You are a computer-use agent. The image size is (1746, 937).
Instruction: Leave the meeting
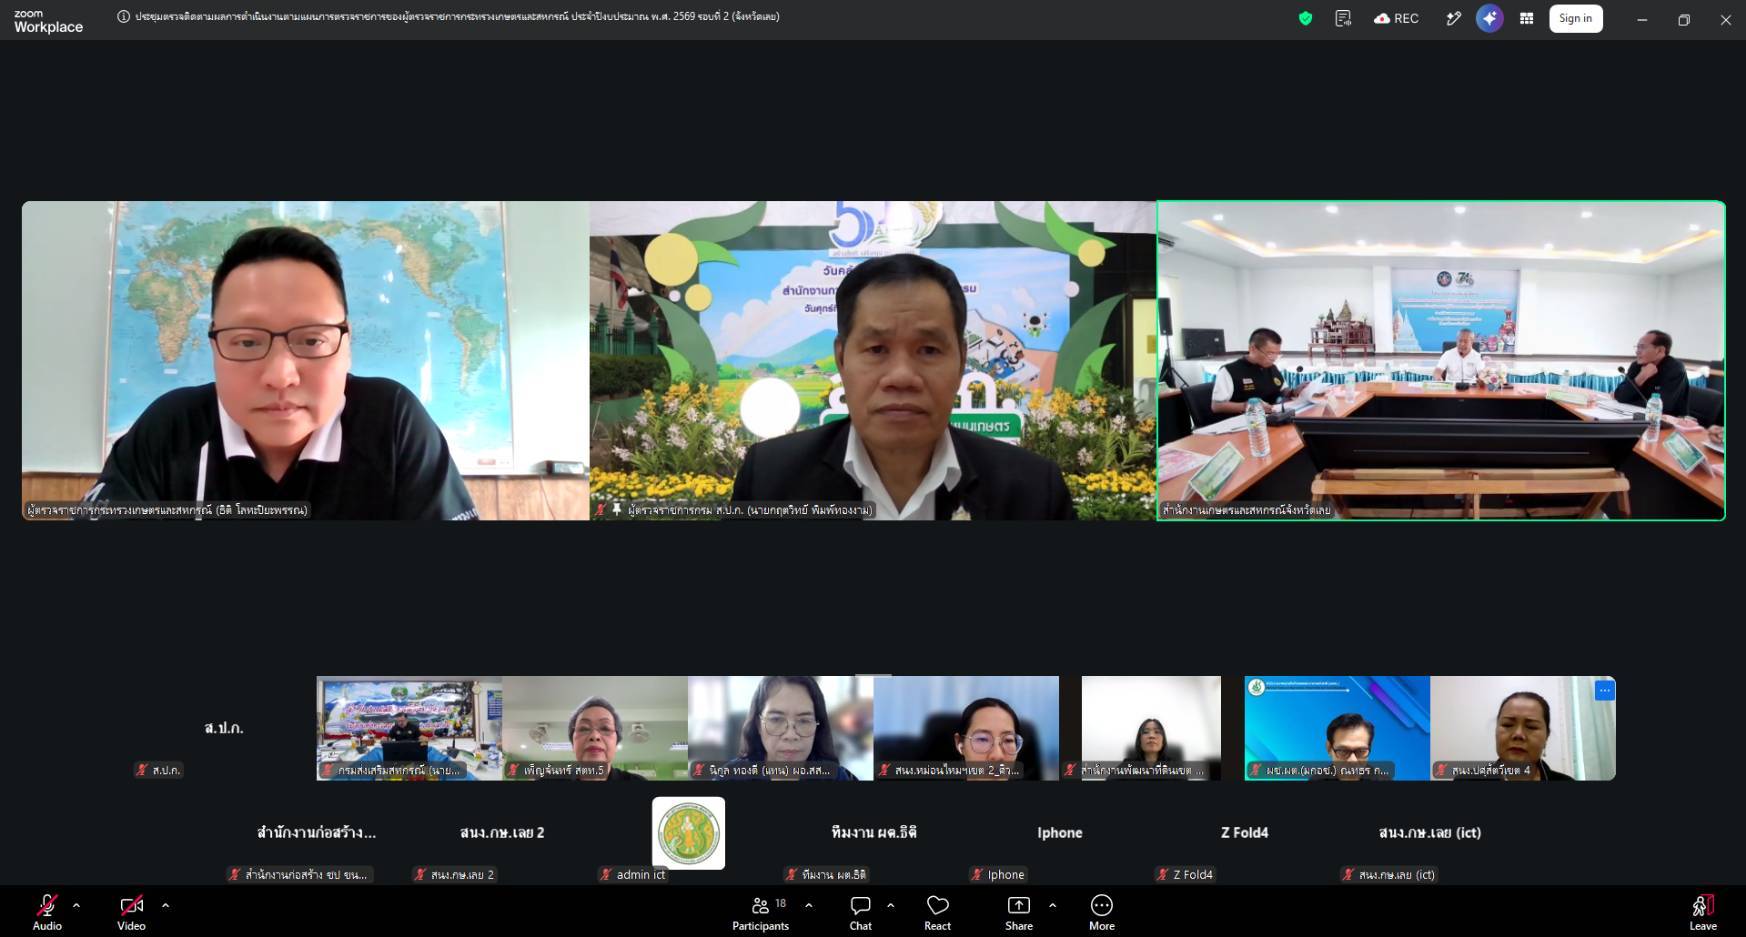1702,912
